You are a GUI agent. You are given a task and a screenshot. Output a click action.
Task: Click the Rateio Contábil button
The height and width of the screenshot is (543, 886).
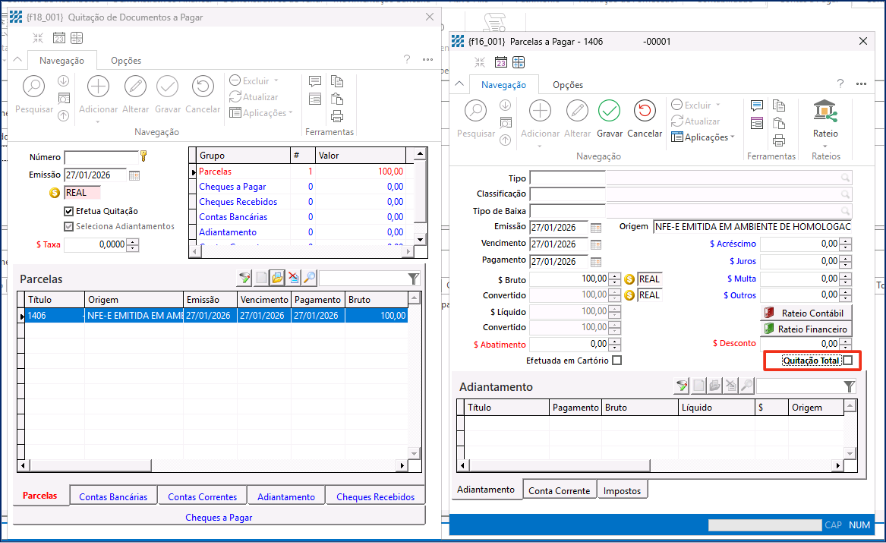[806, 312]
